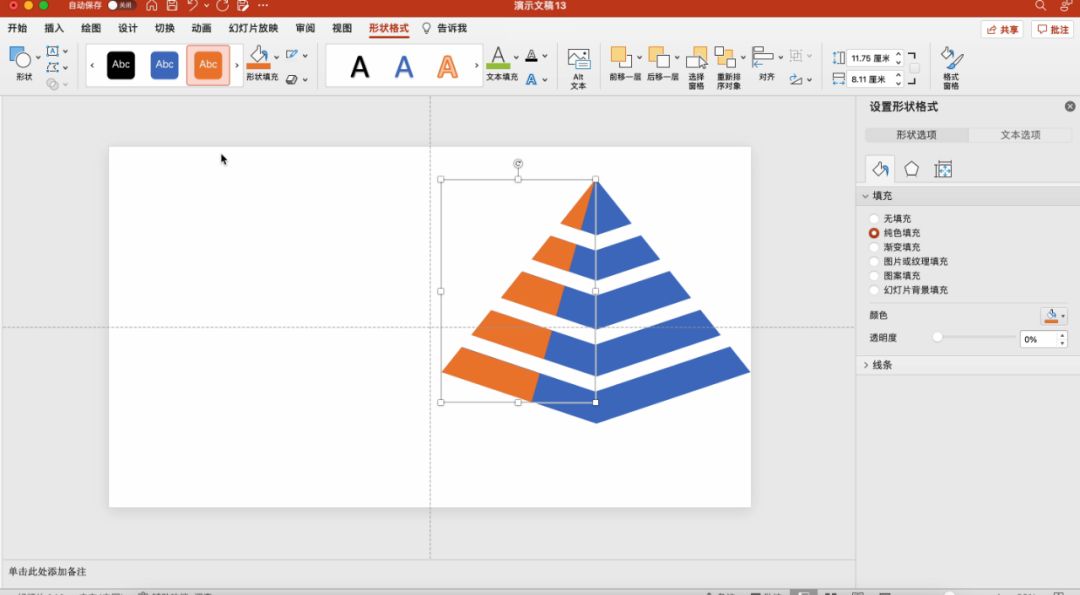This screenshot has width=1080, height=595.
Task: Click the rotate objects icon
Action: (x=796, y=80)
